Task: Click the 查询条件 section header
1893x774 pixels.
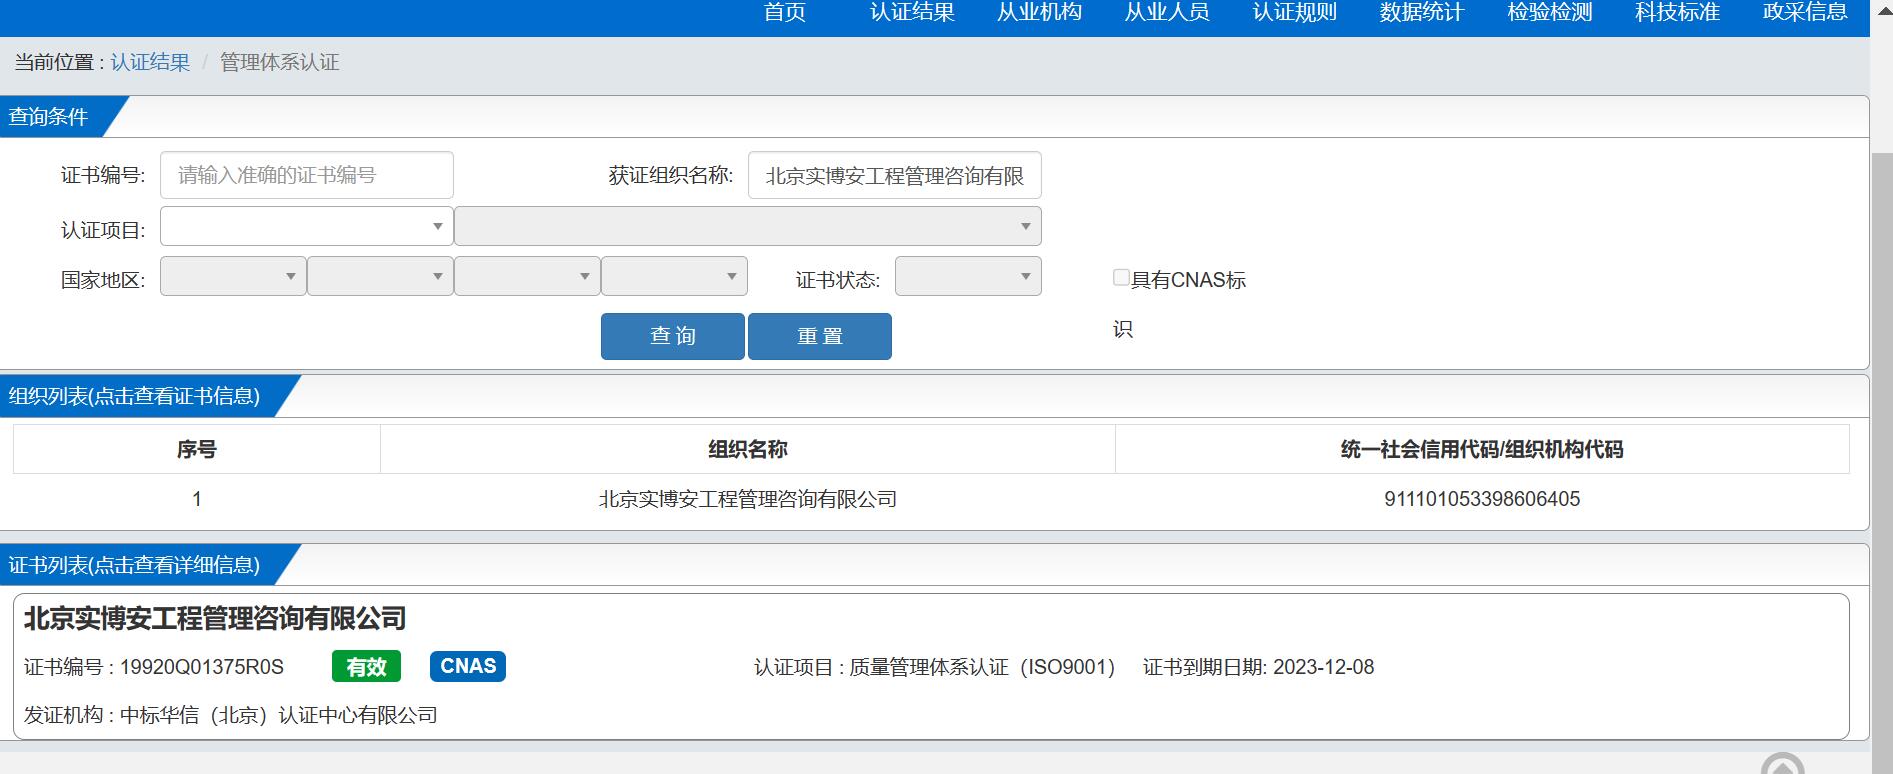Action: pos(48,117)
